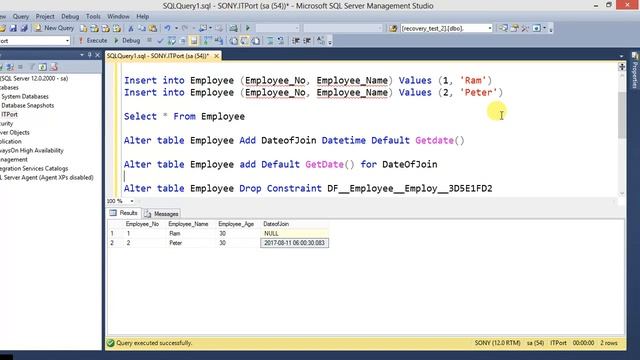Open the Window menu
This screenshot has height=360, width=640.
pos(118,16)
